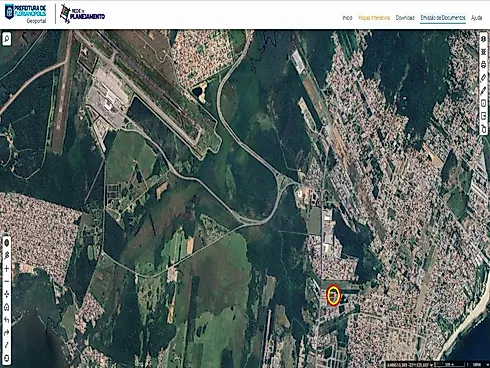Select the ruler measure tool
490x368 pixels.
484,78
